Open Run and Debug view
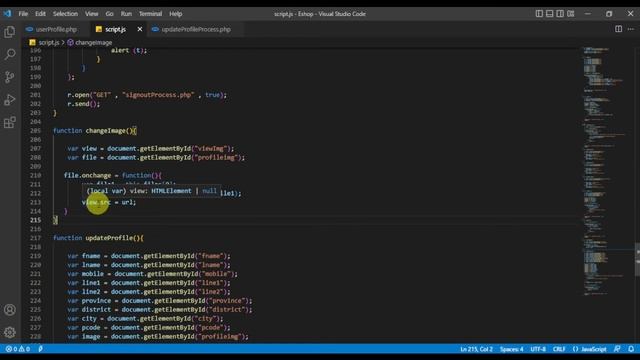 pyautogui.click(x=10, y=100)
